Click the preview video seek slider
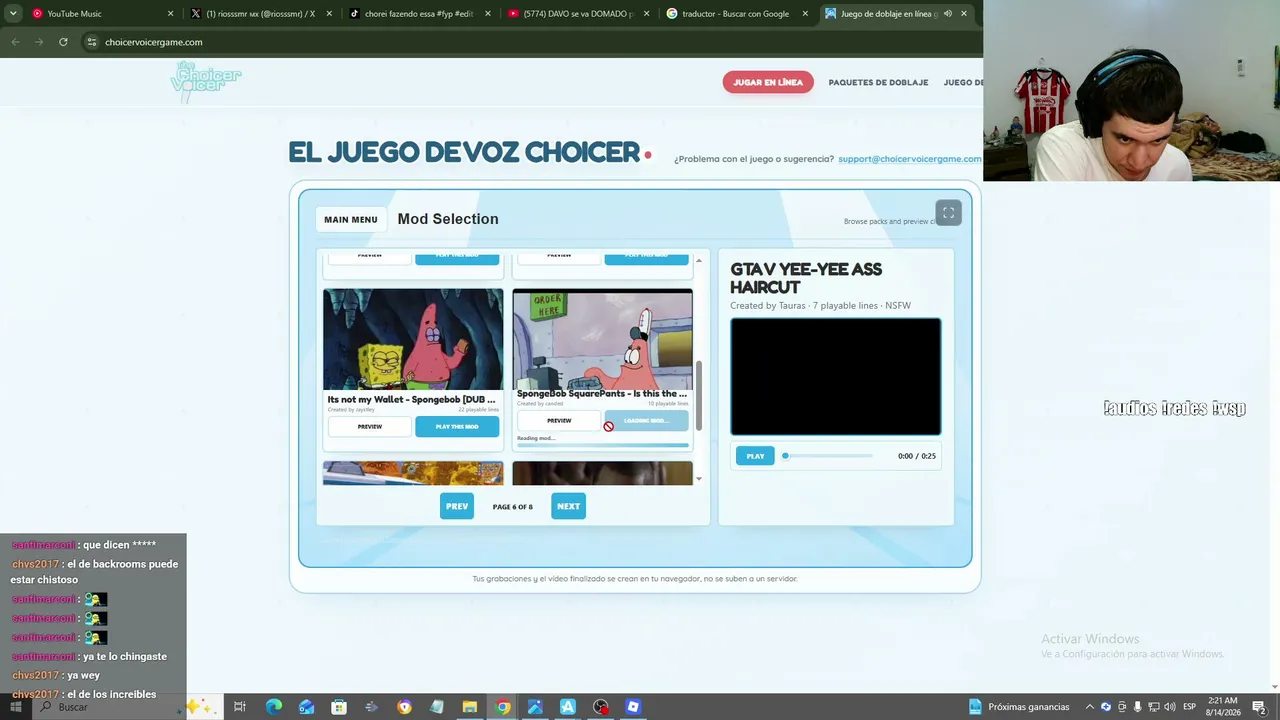This screenshot has height=720, width=1280. click(x=829, y=456)
